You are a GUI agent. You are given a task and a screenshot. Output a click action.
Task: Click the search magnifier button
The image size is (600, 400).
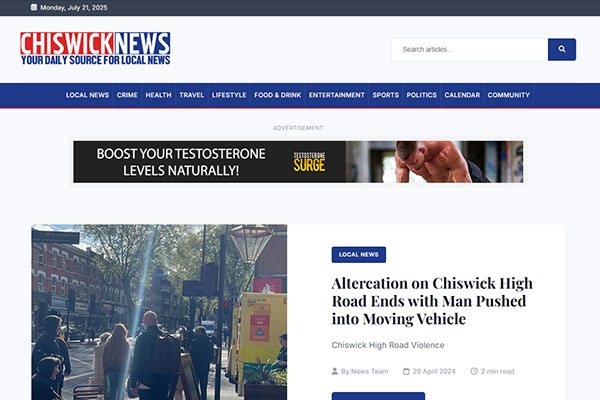561,49
